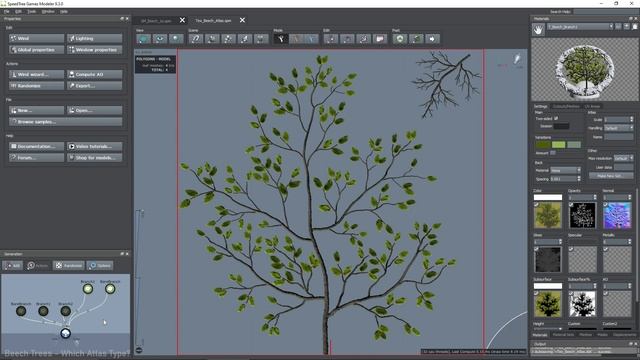Switch to the UV Areas tab
640x360 pixels.
(x=592, y=107)
